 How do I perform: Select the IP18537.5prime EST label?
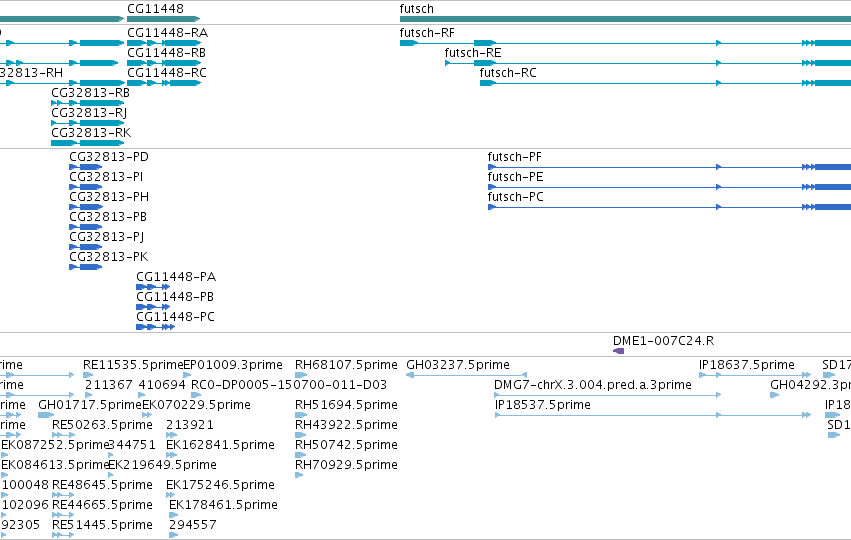point(543,405)
